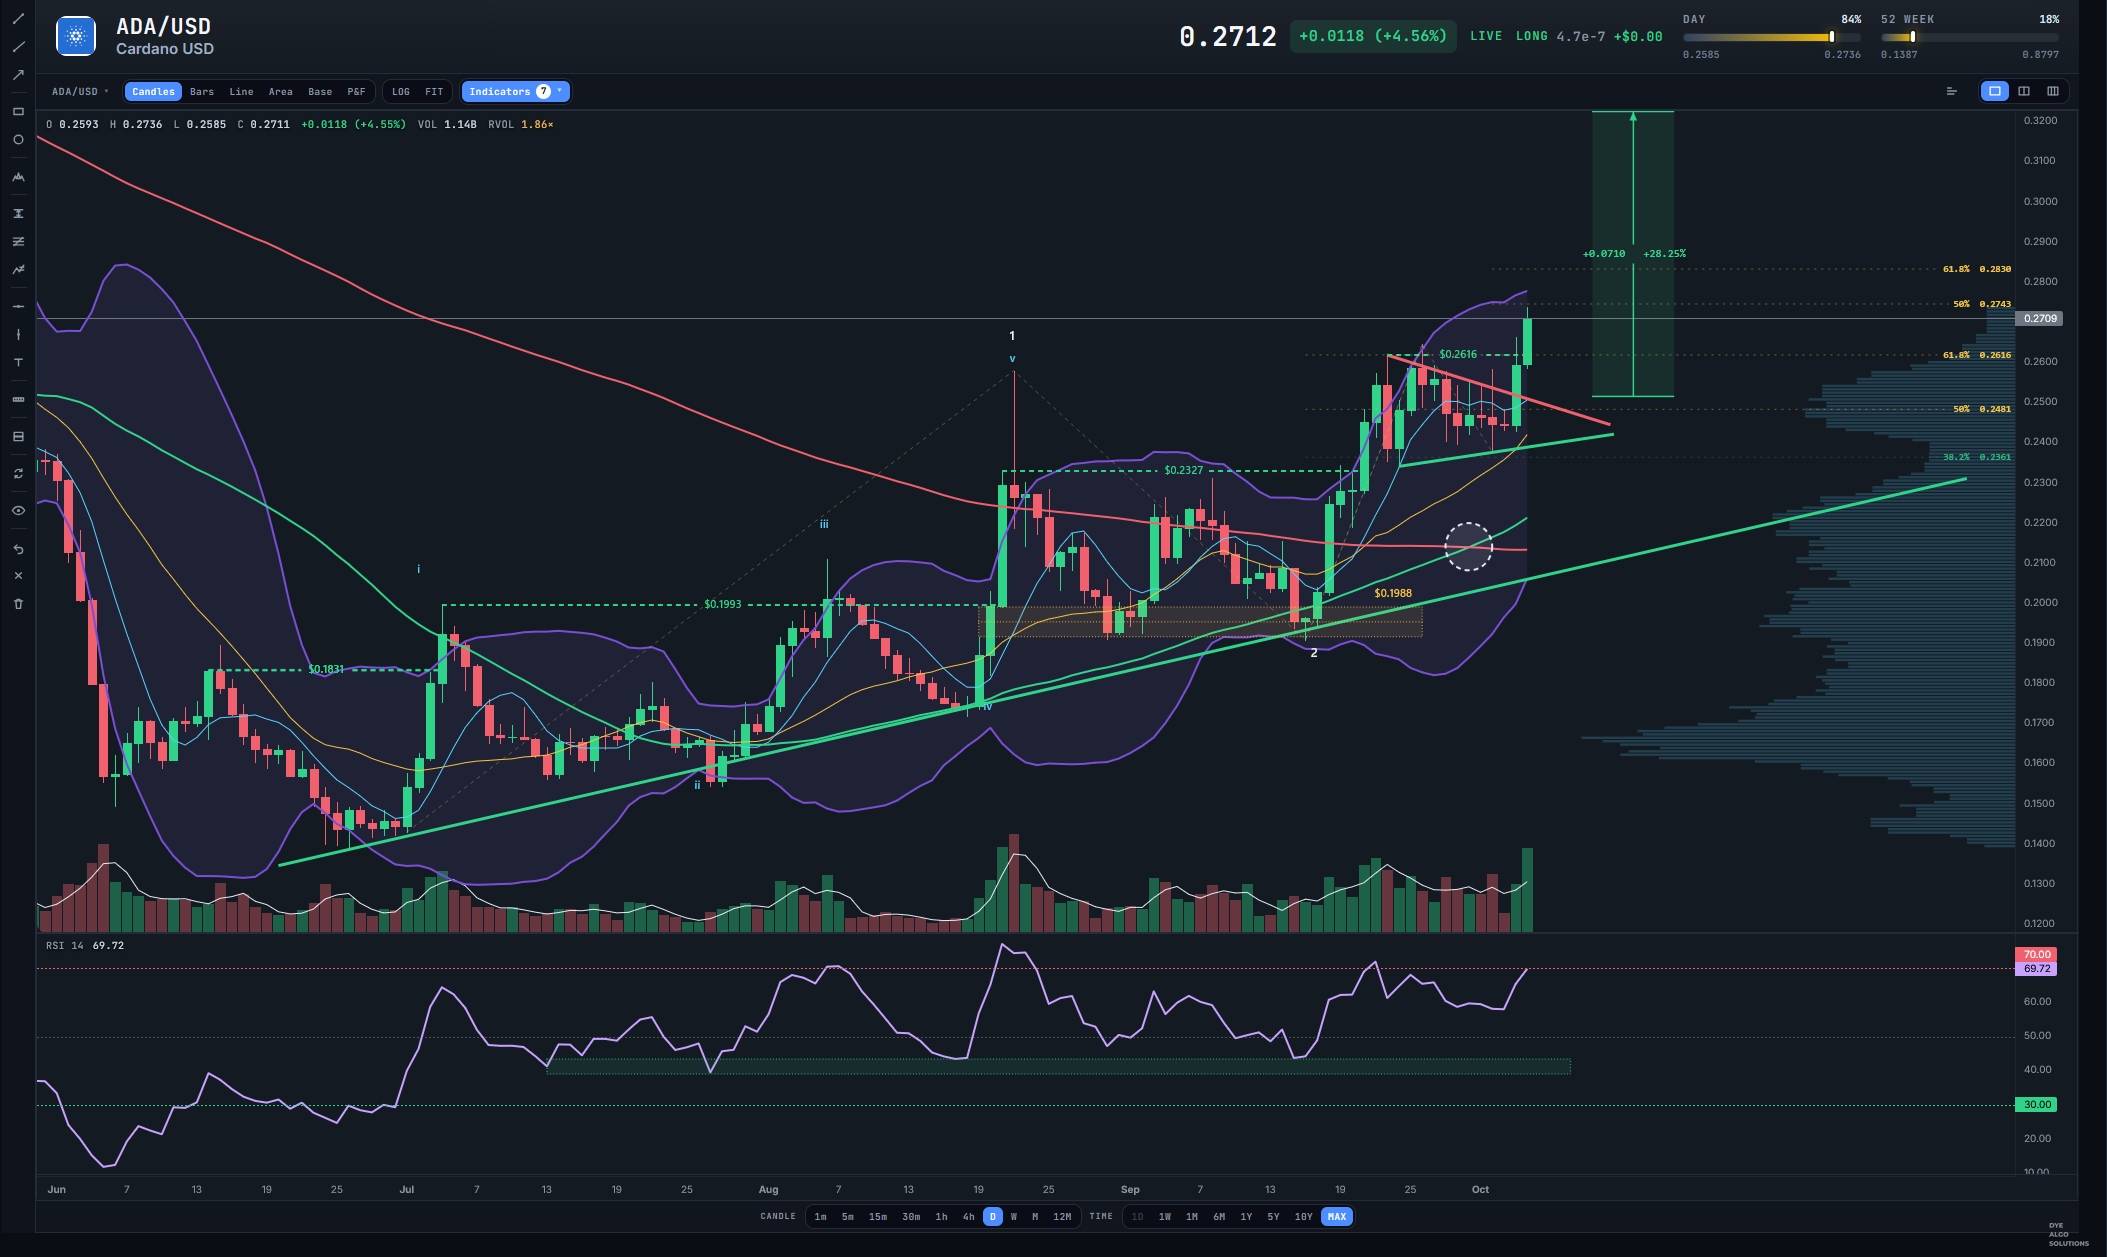Select the peaks pattern tool
The height and width of the screenshot is (1257, 2107).
coord(18,177)
